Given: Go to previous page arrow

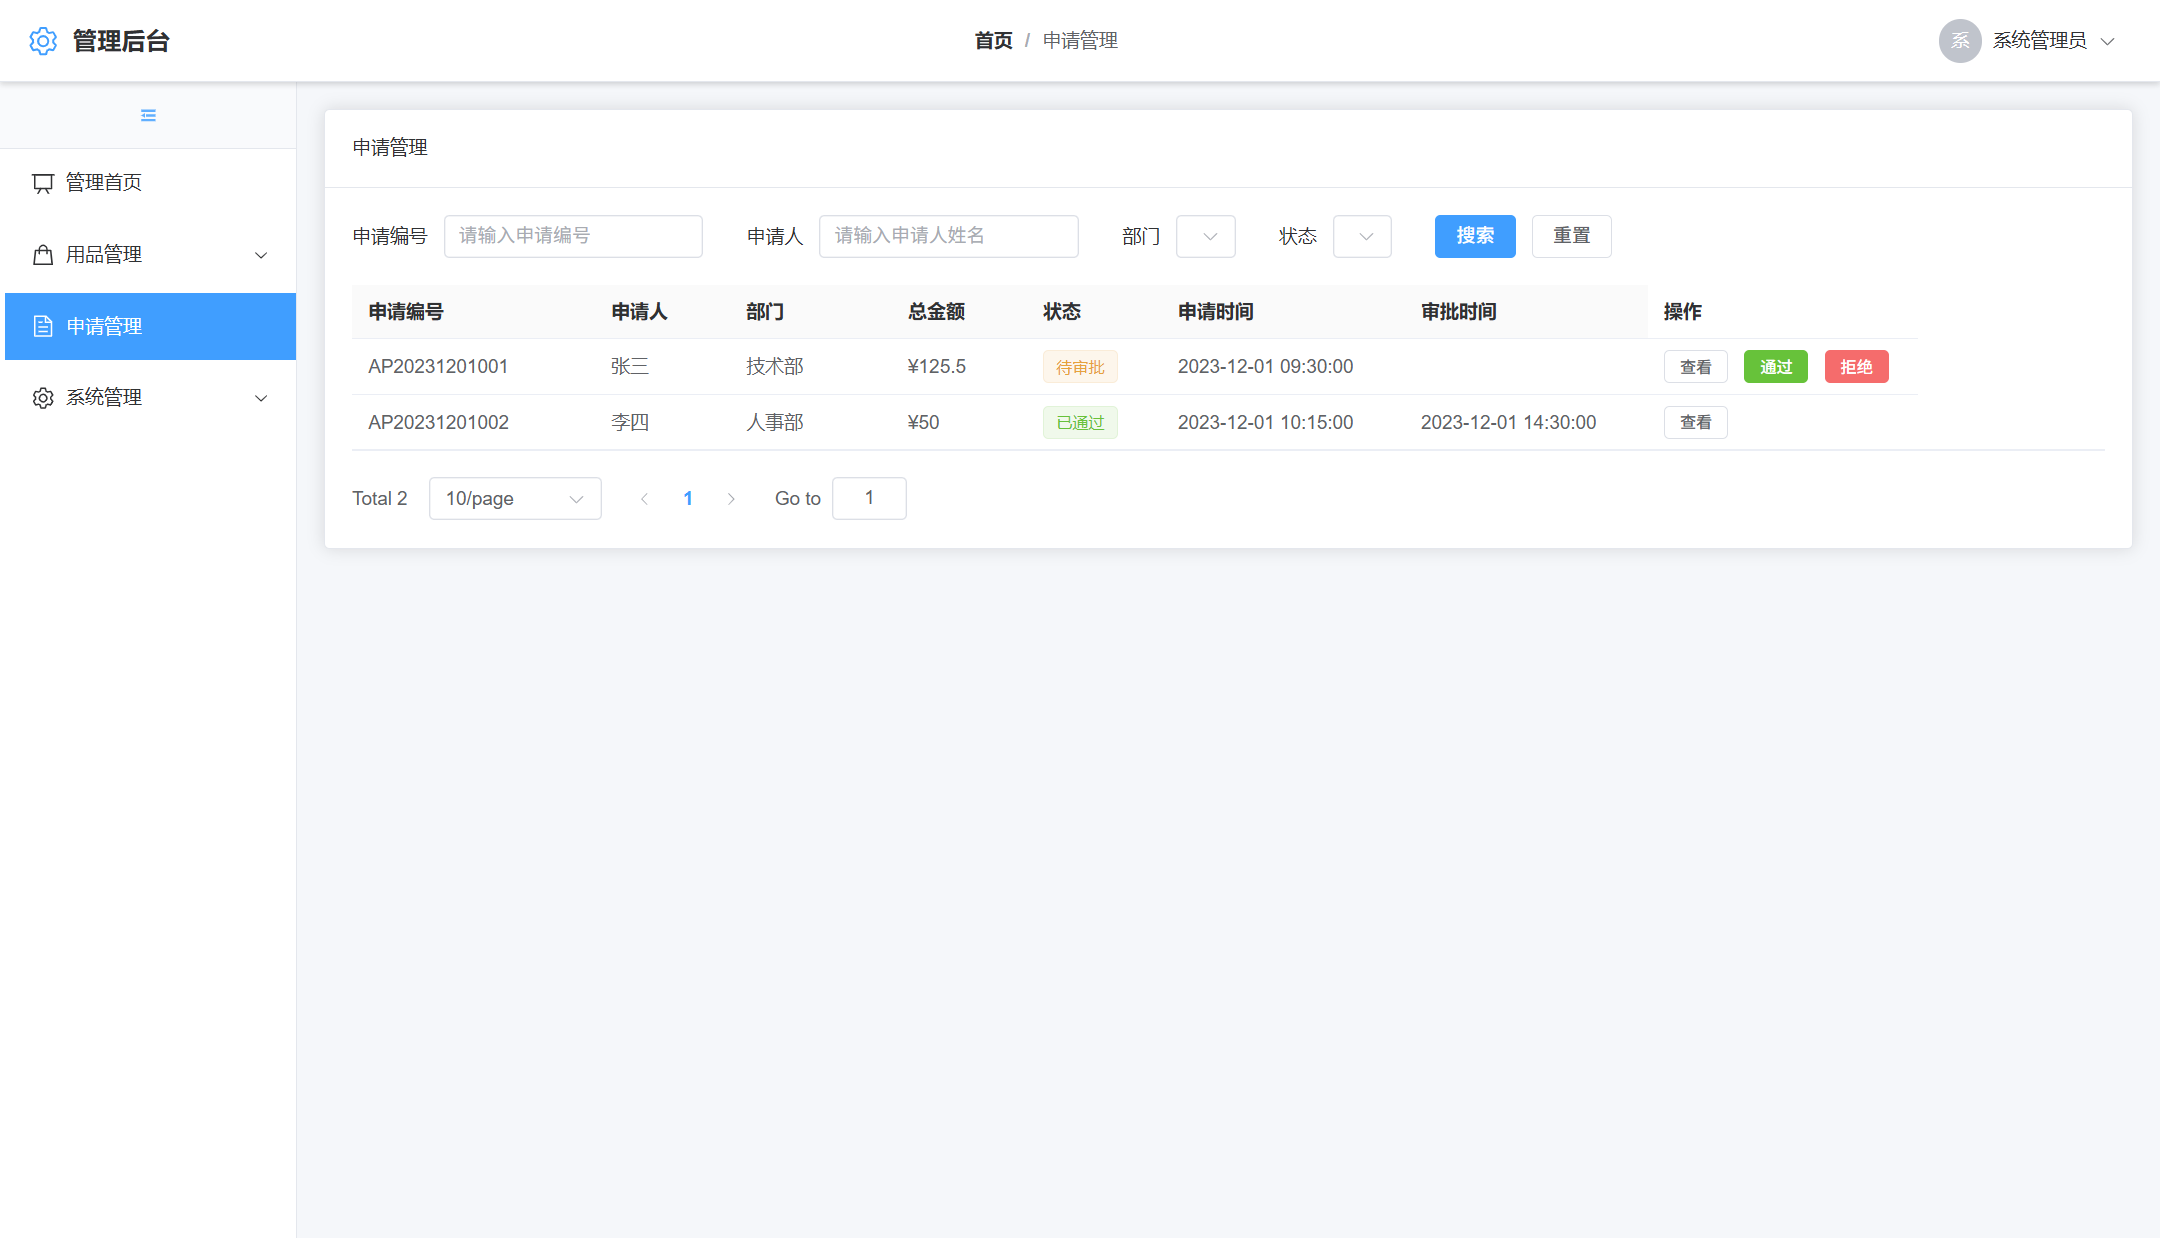Looking at the screenshot, I should click(644, 499).
